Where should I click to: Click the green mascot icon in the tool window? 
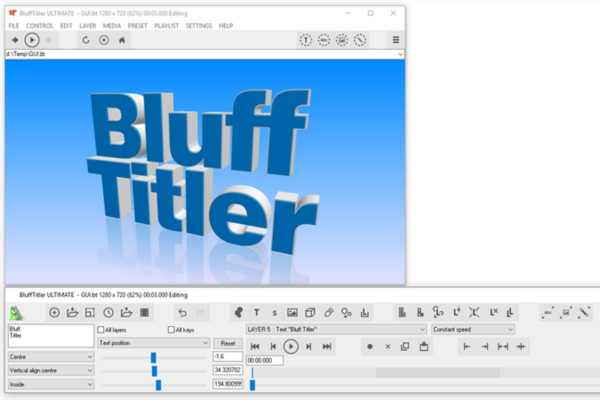[x=16, y=313]
